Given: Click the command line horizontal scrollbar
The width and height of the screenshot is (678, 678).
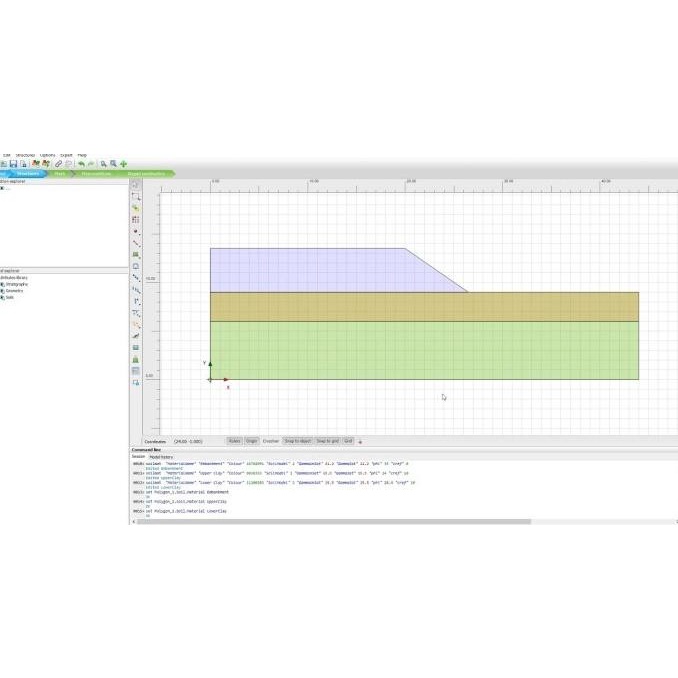Looking at the screenshot, I should (x=334, y=521).
